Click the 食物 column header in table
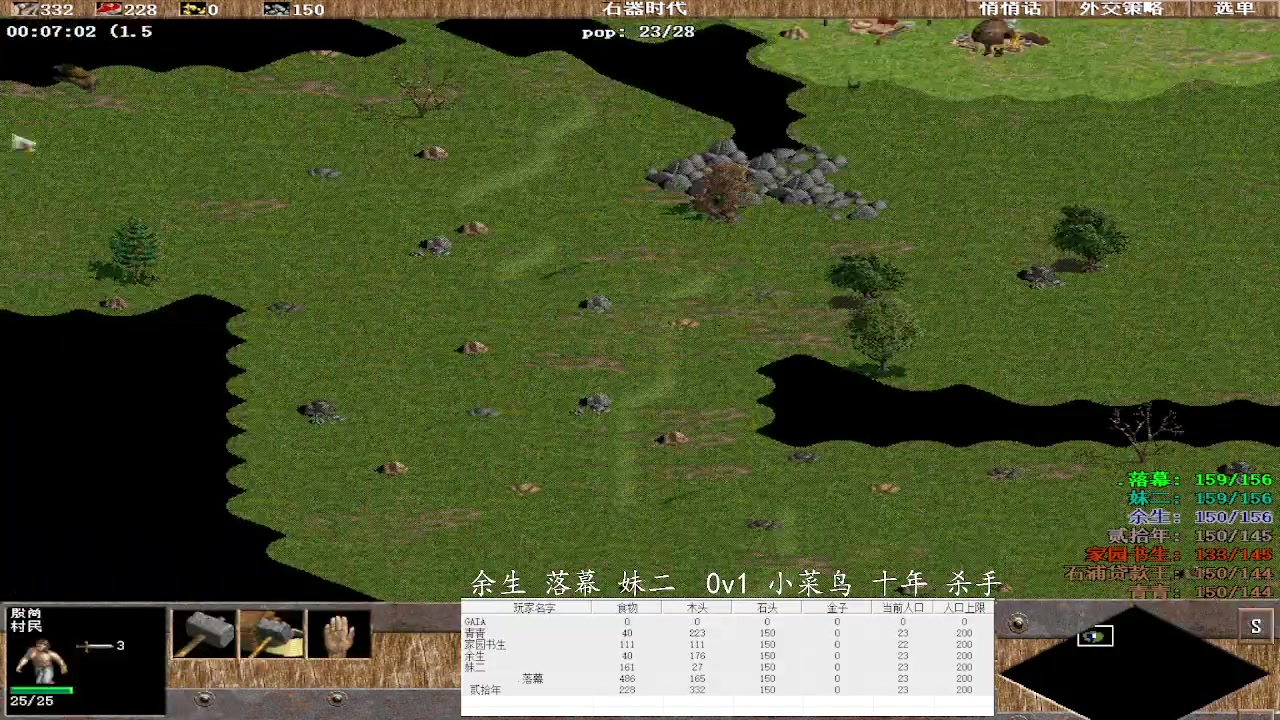This screenshot has width=1280, height=720. point(627,608)
